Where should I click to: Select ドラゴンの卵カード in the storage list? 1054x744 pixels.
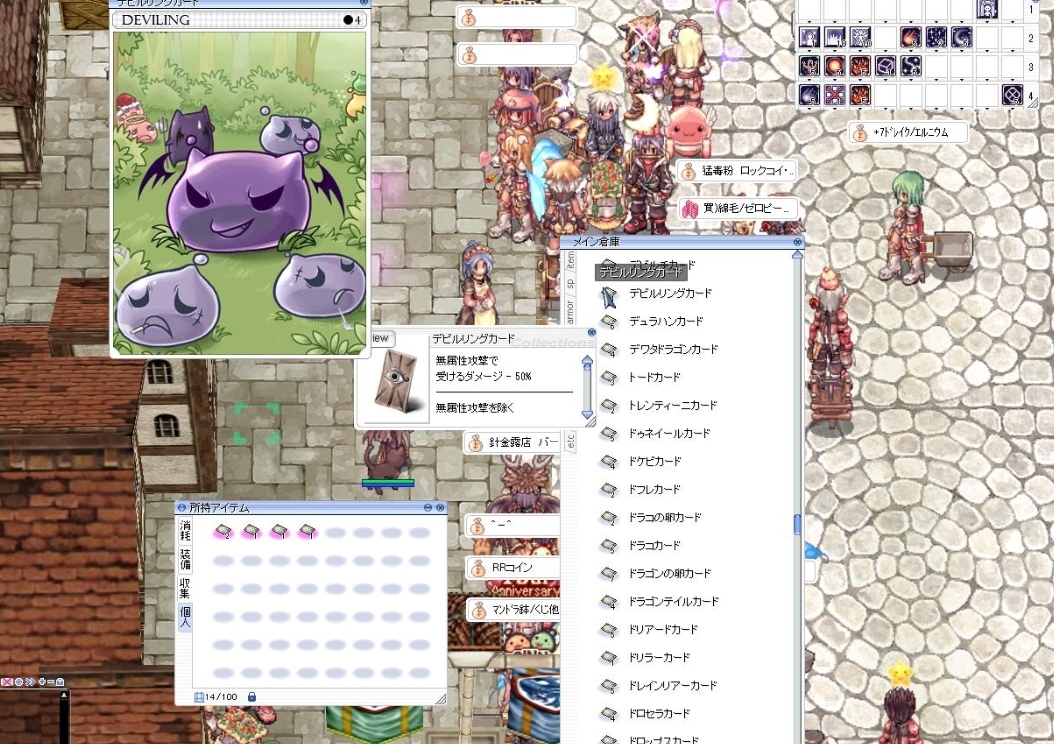point(670,574)
